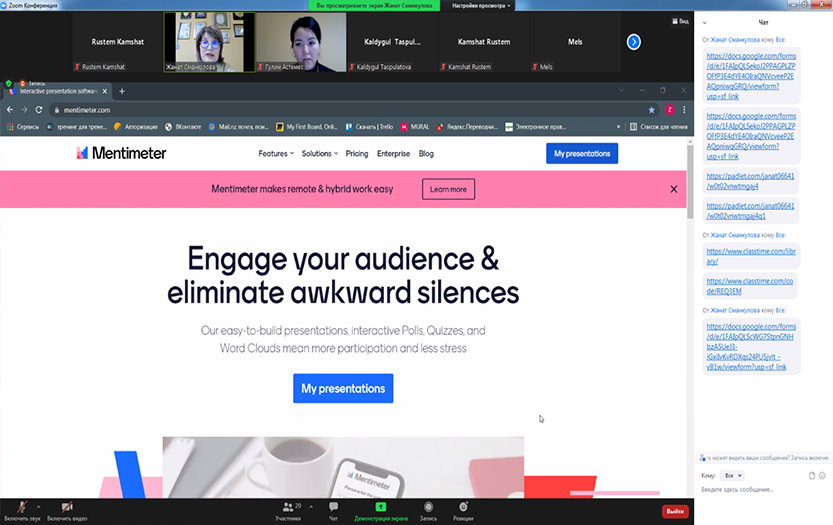Screen dimensions: 833x525
Task: Turn on camera with Включить видео
Action: pos(67,510)
